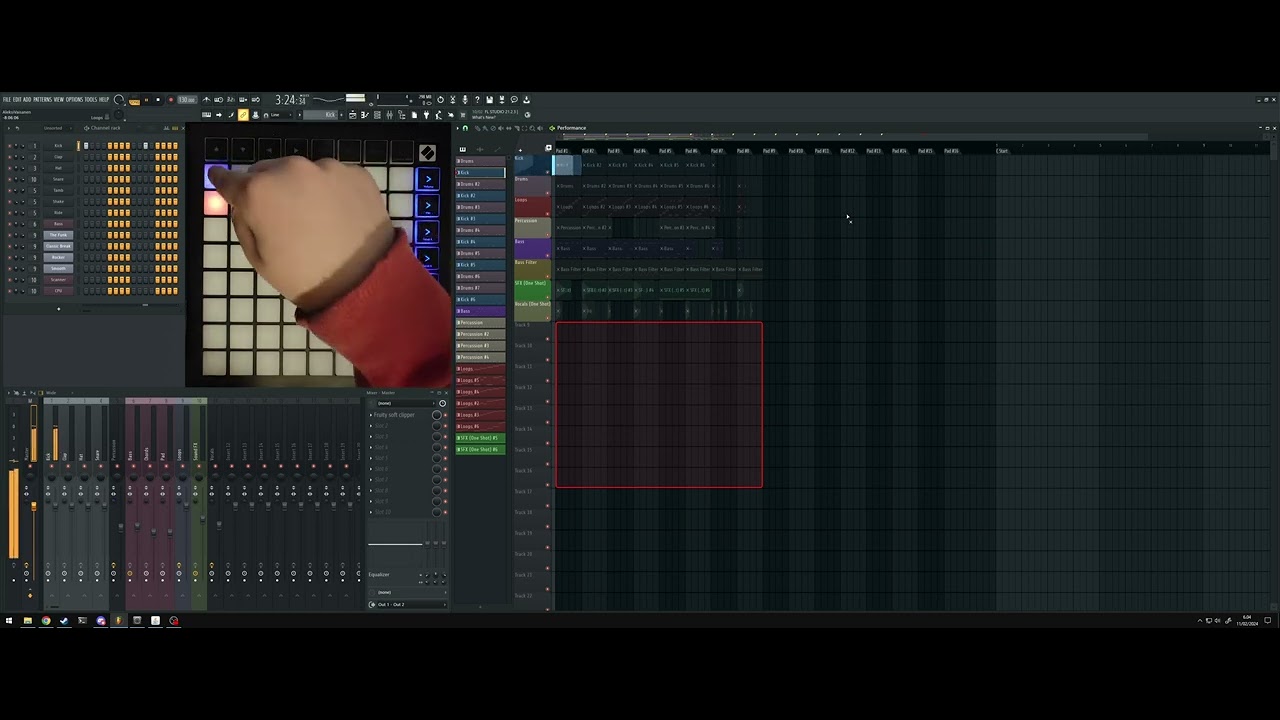
Task: Select the Scanner channel button
Action: tap(58, 280)
